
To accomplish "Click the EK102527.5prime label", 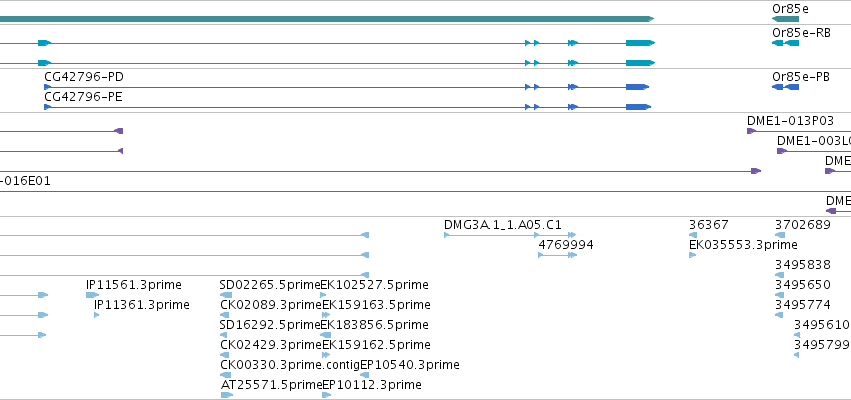I will (375, 285).
